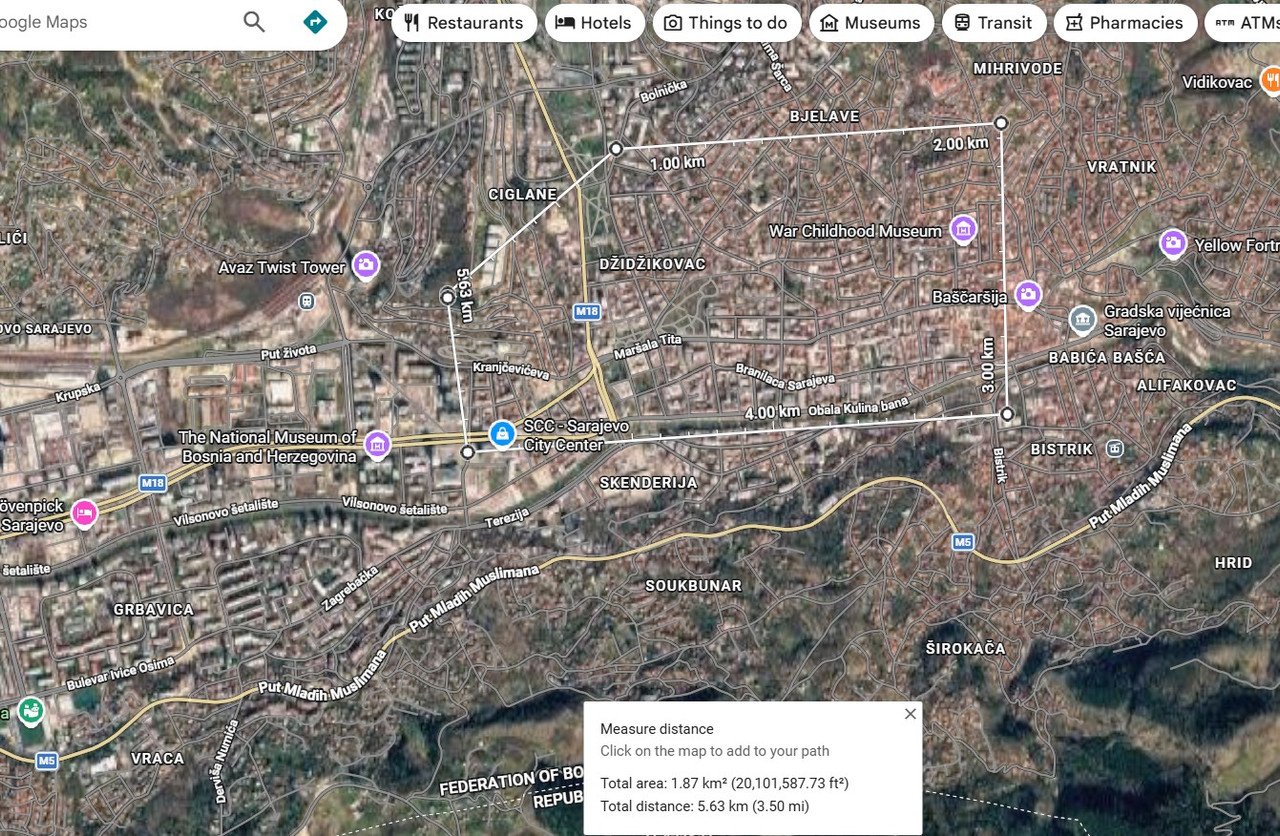Click the 3.00 km distance label
Screen dimensions: 1280x836
(988, 365)
